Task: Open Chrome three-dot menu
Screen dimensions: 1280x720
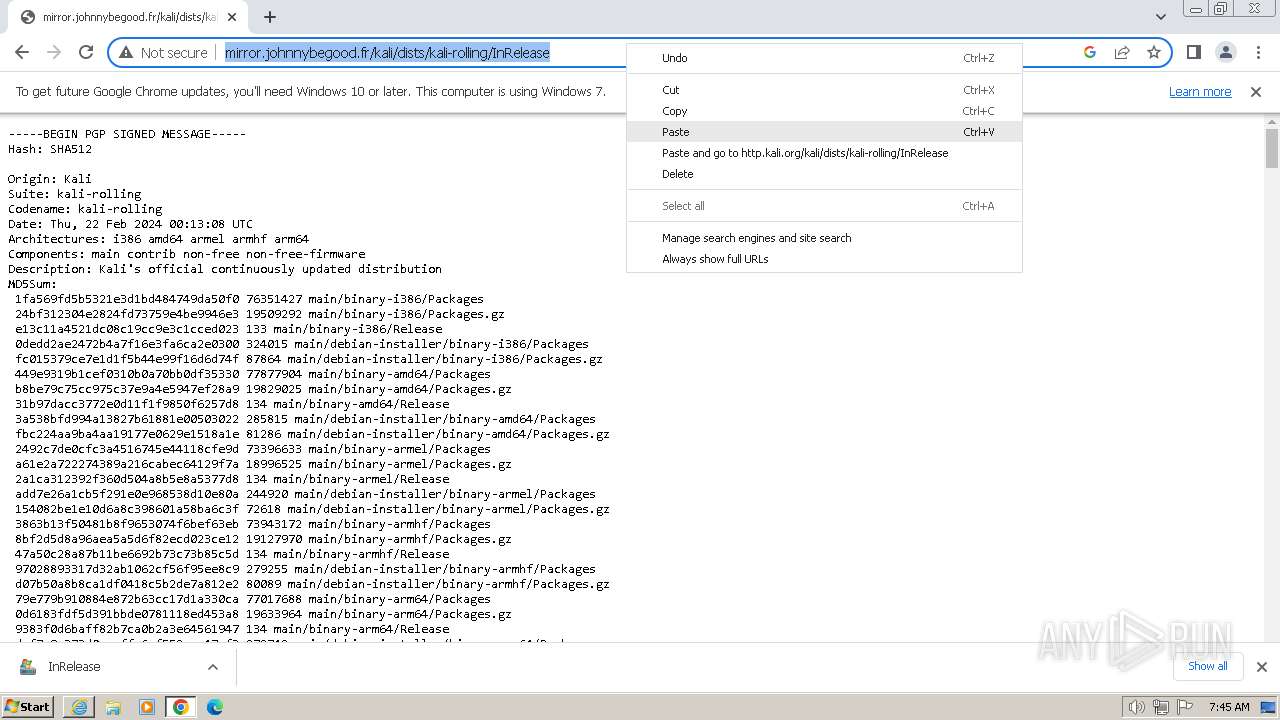Action: coord(1258,52)
